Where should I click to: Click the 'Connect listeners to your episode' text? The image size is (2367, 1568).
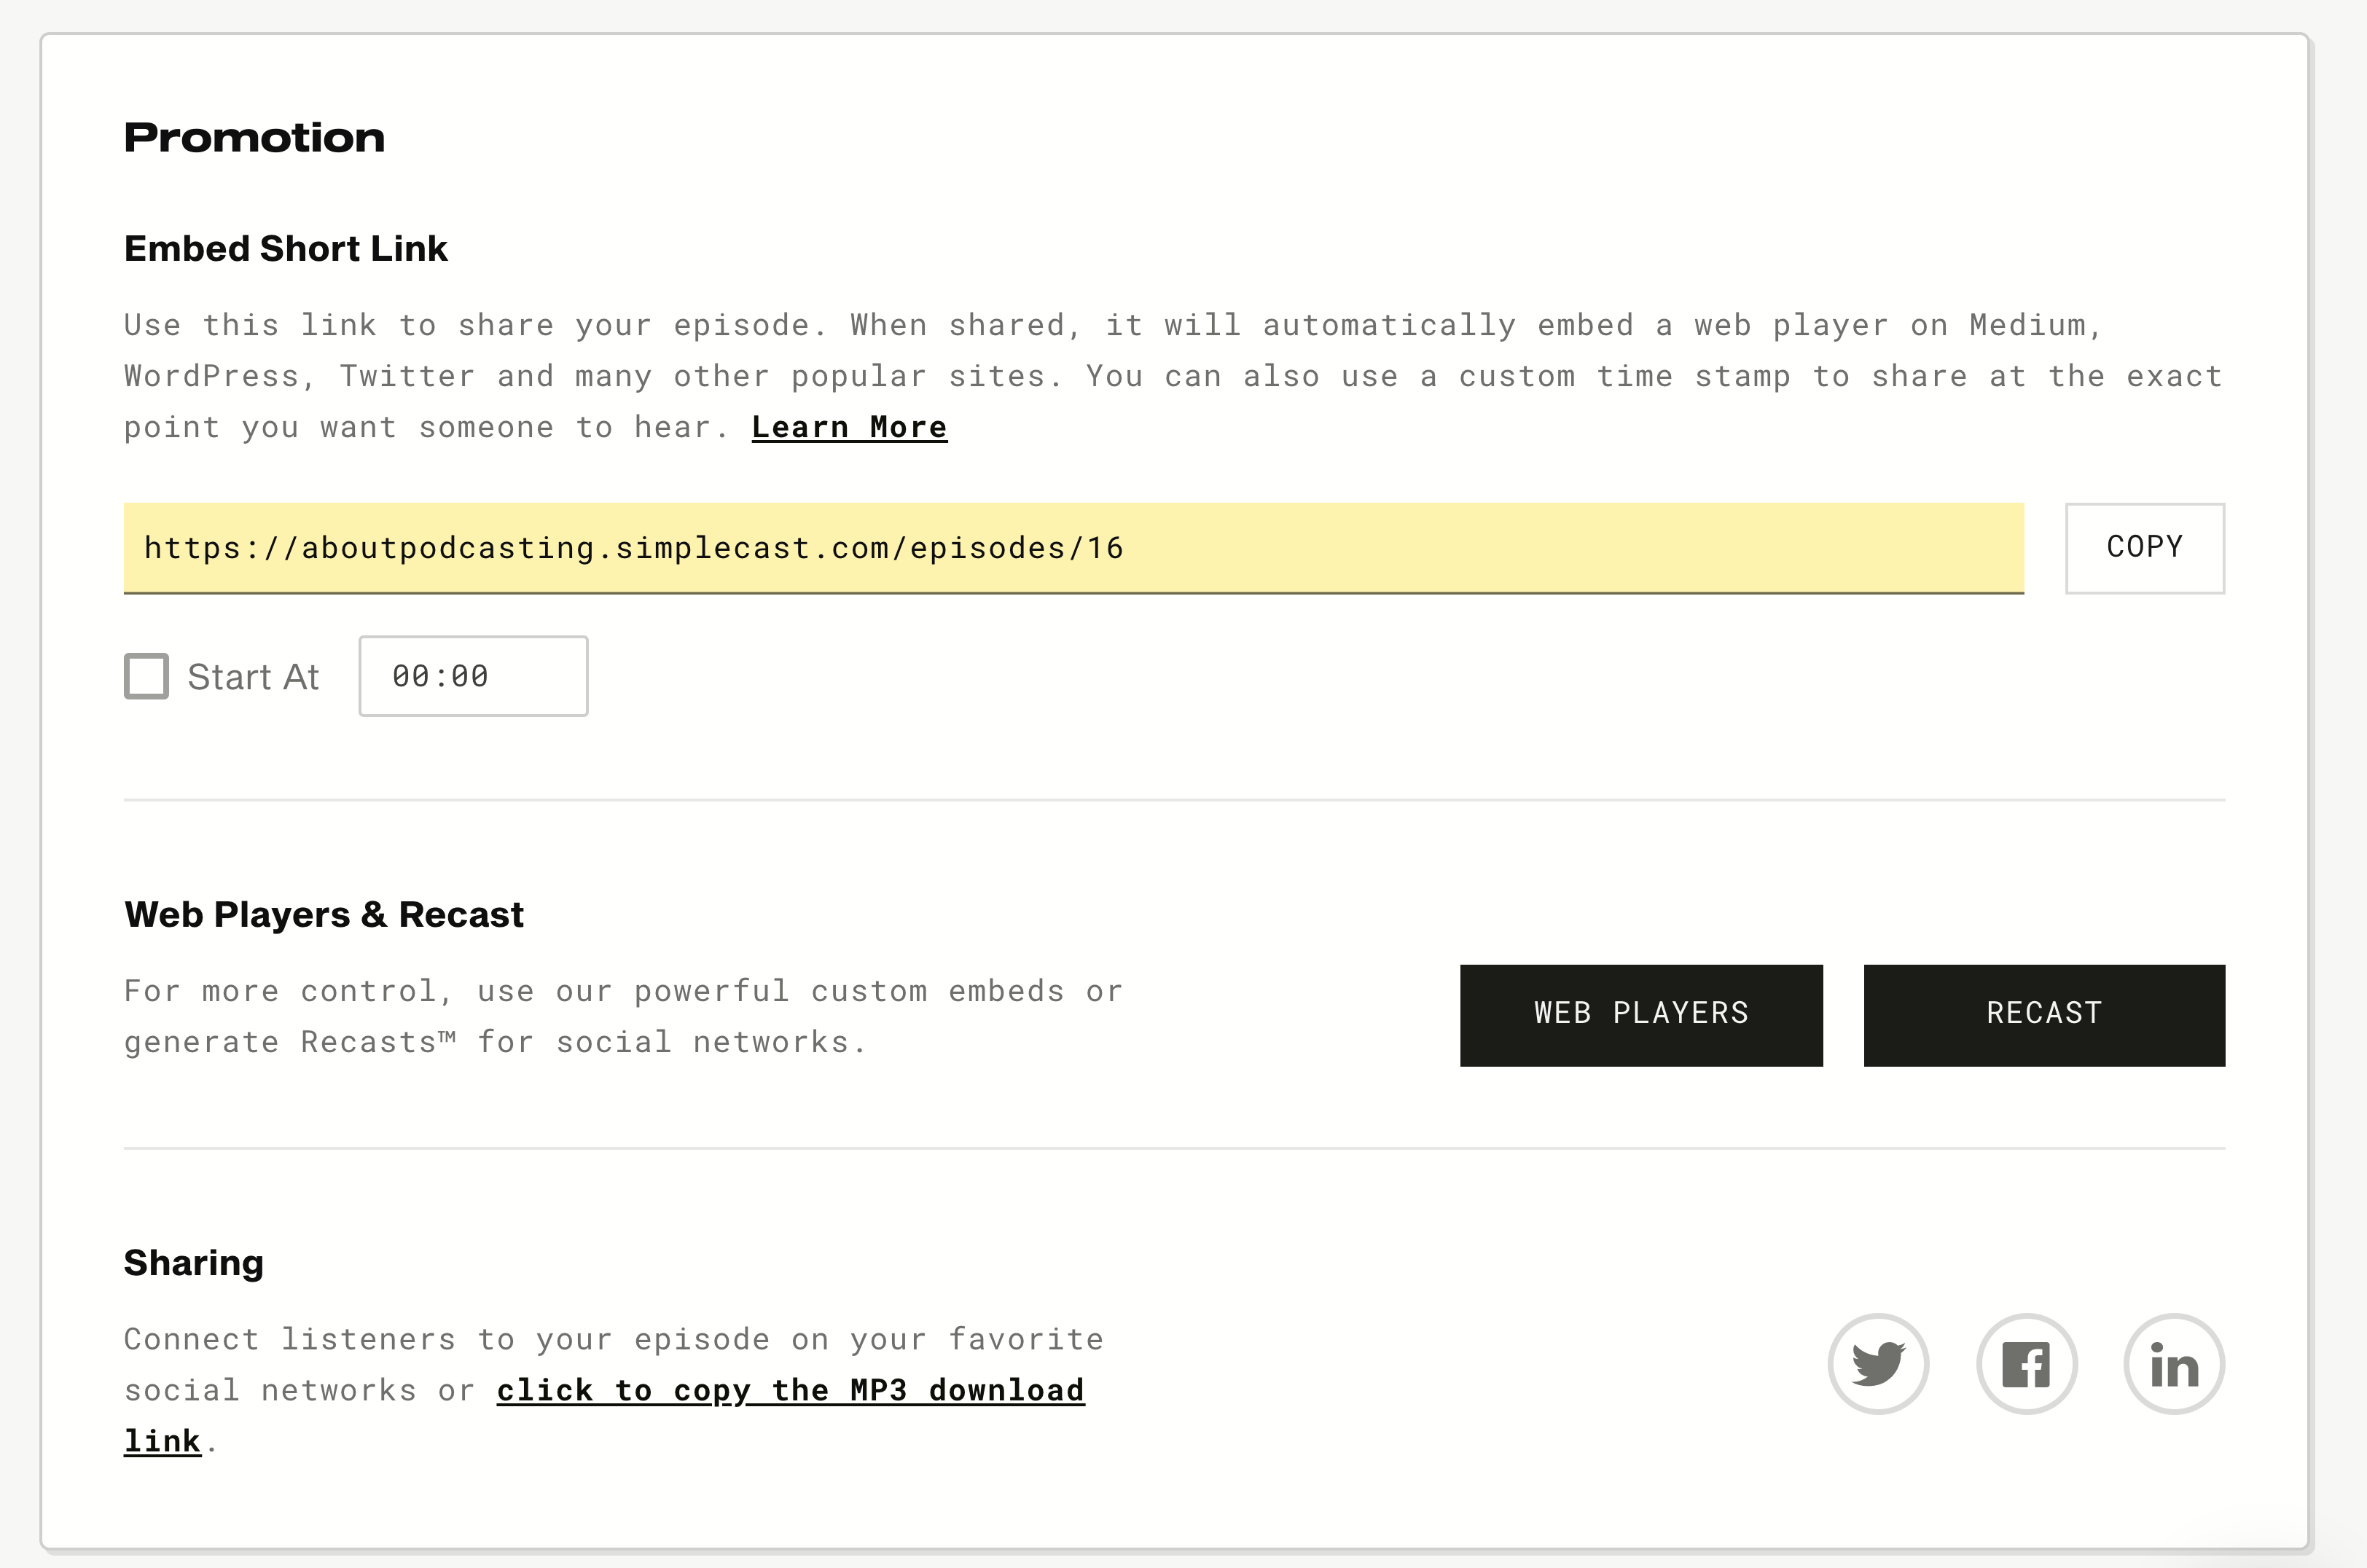tap(613, 1339)
